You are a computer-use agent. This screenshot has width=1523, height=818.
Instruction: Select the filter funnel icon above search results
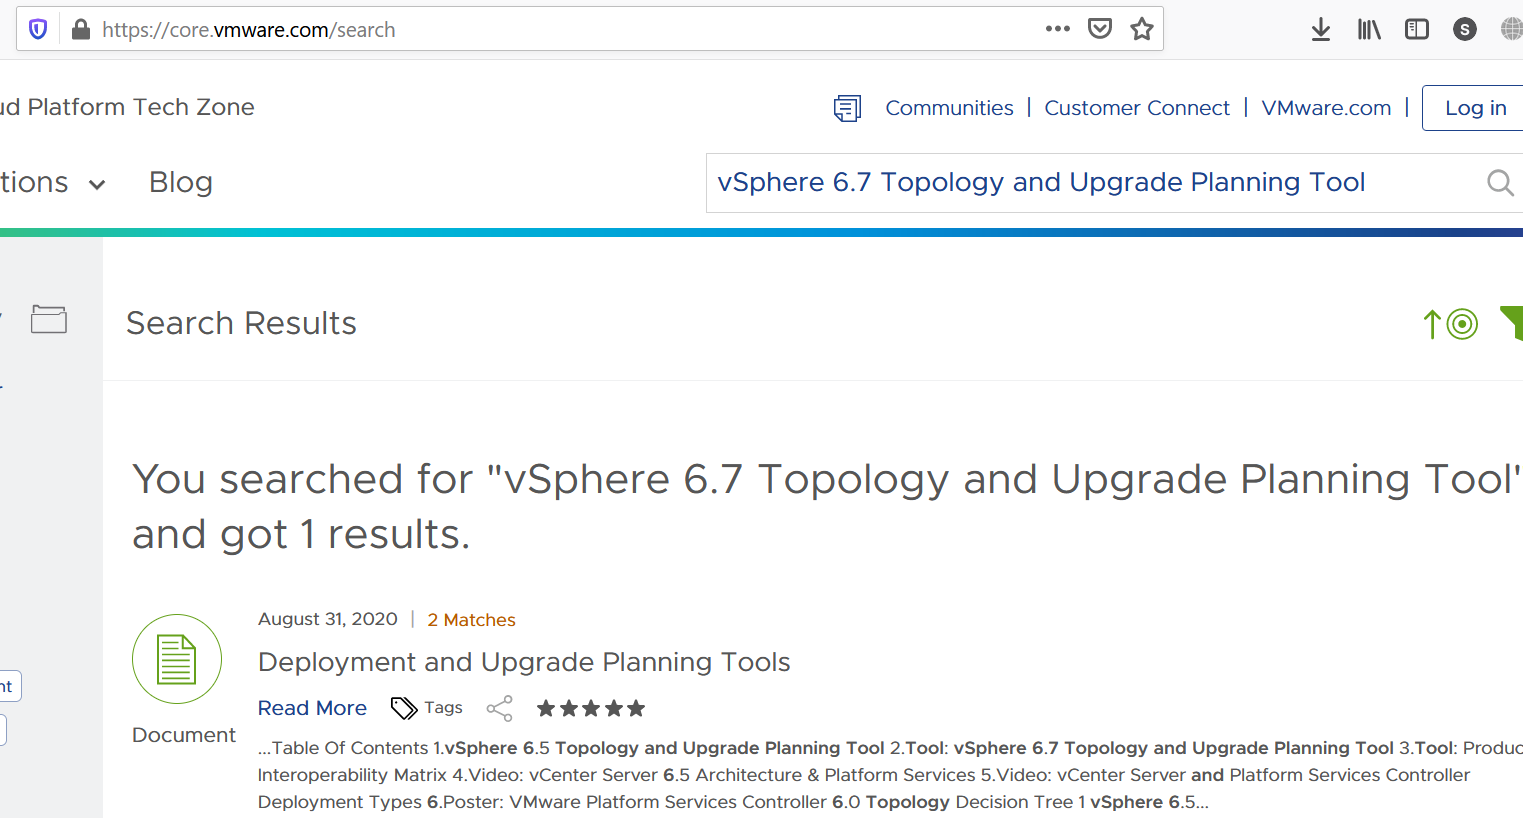click(x=1513, y=322)
